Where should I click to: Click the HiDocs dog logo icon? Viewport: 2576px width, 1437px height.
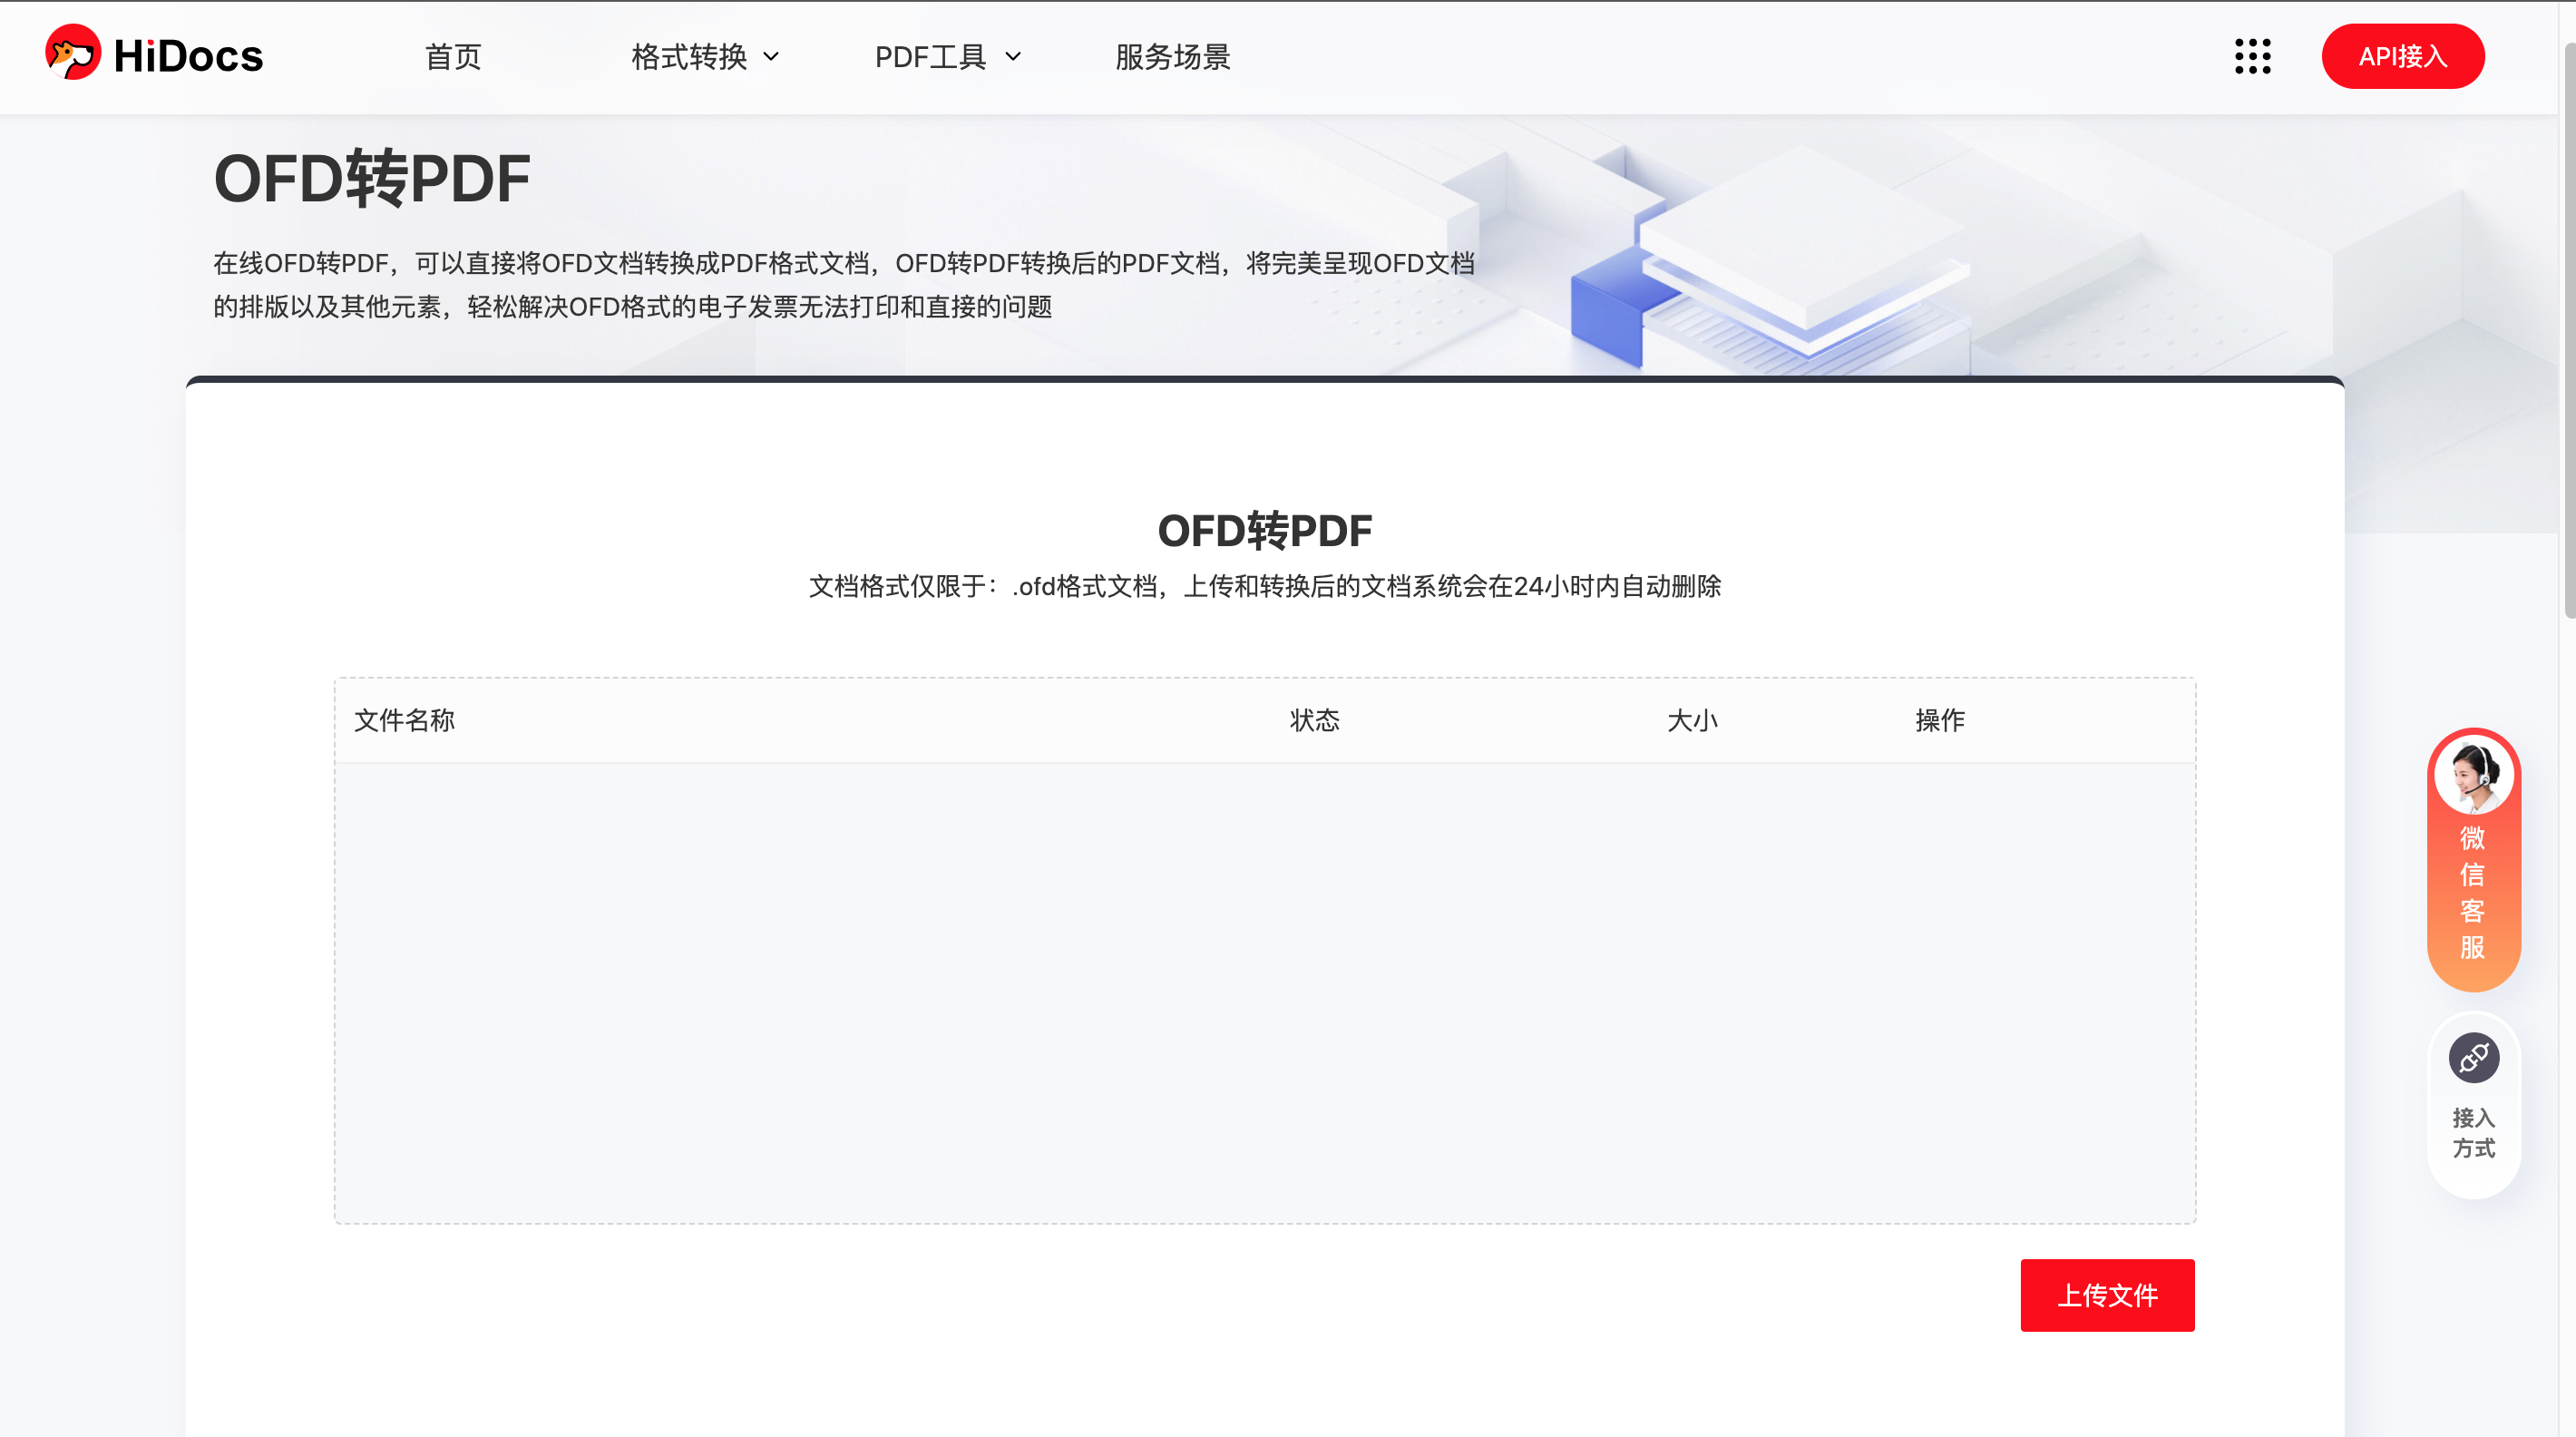(73, 52)
